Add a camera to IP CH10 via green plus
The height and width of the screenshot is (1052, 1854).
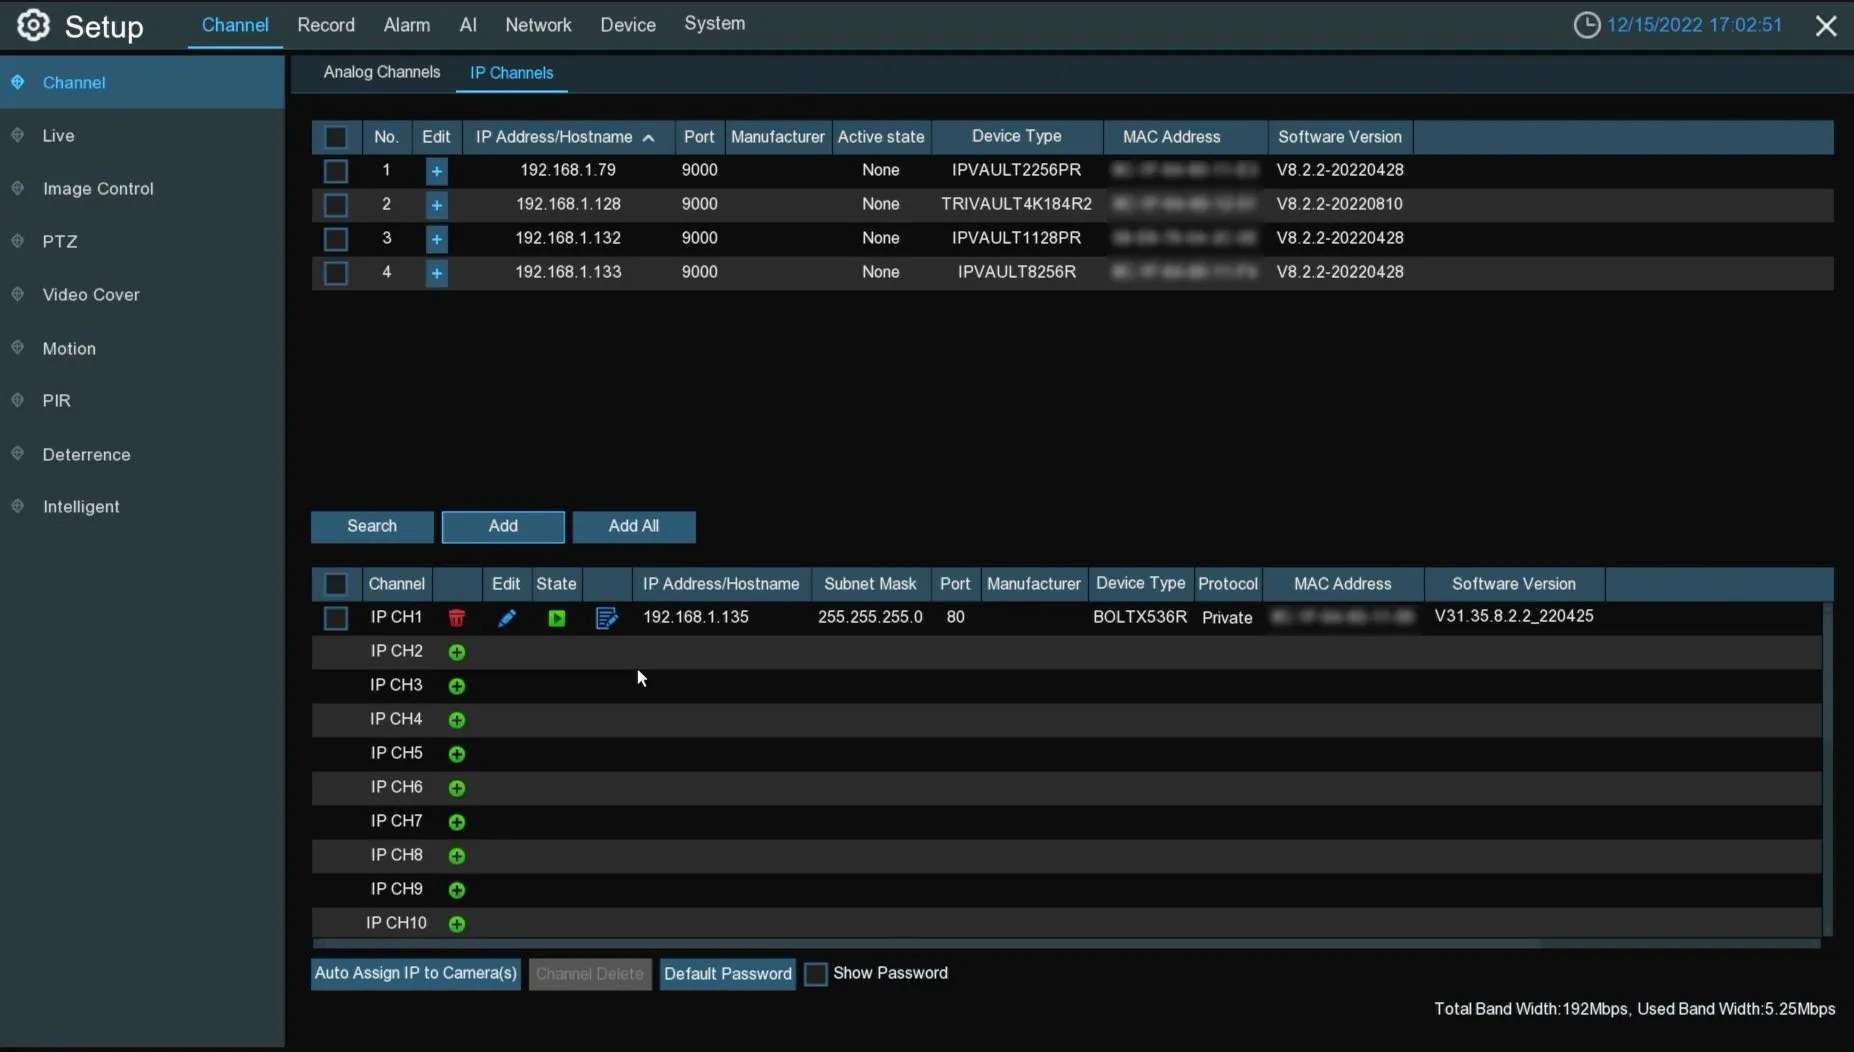tap(457, 924)
